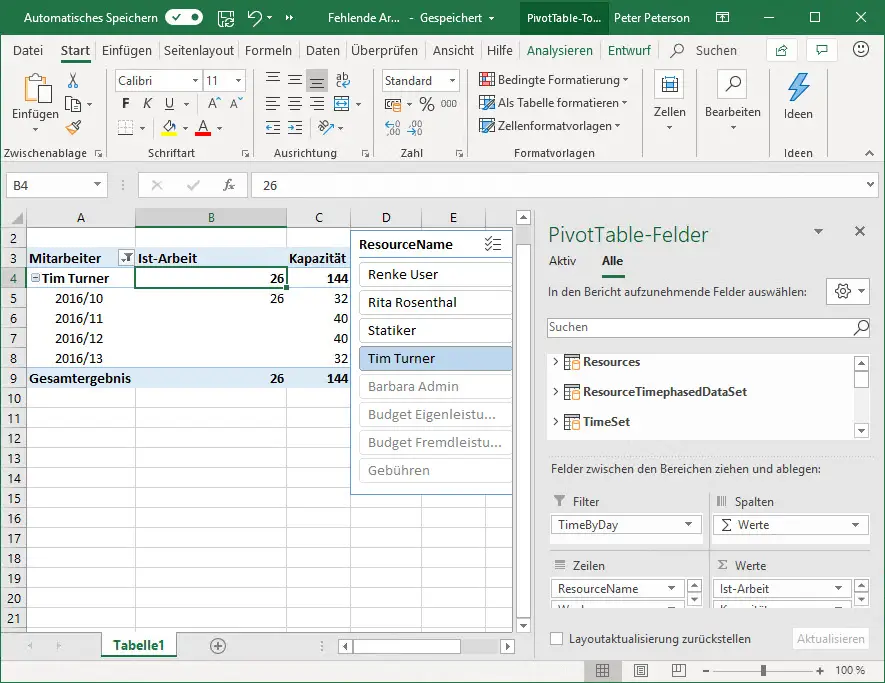885x683 pixels.
Task: Open Bedingte Formatierung menu
Action: [554, 80]
